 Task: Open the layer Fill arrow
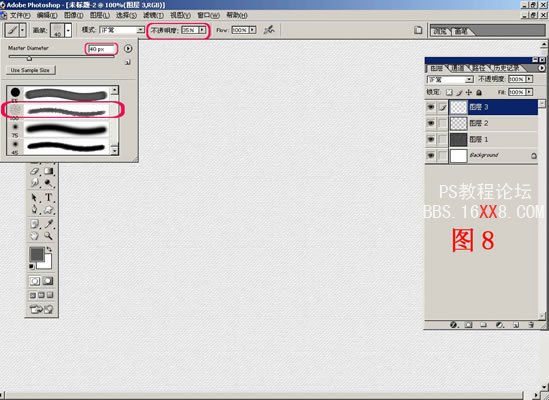pos(529,92)
